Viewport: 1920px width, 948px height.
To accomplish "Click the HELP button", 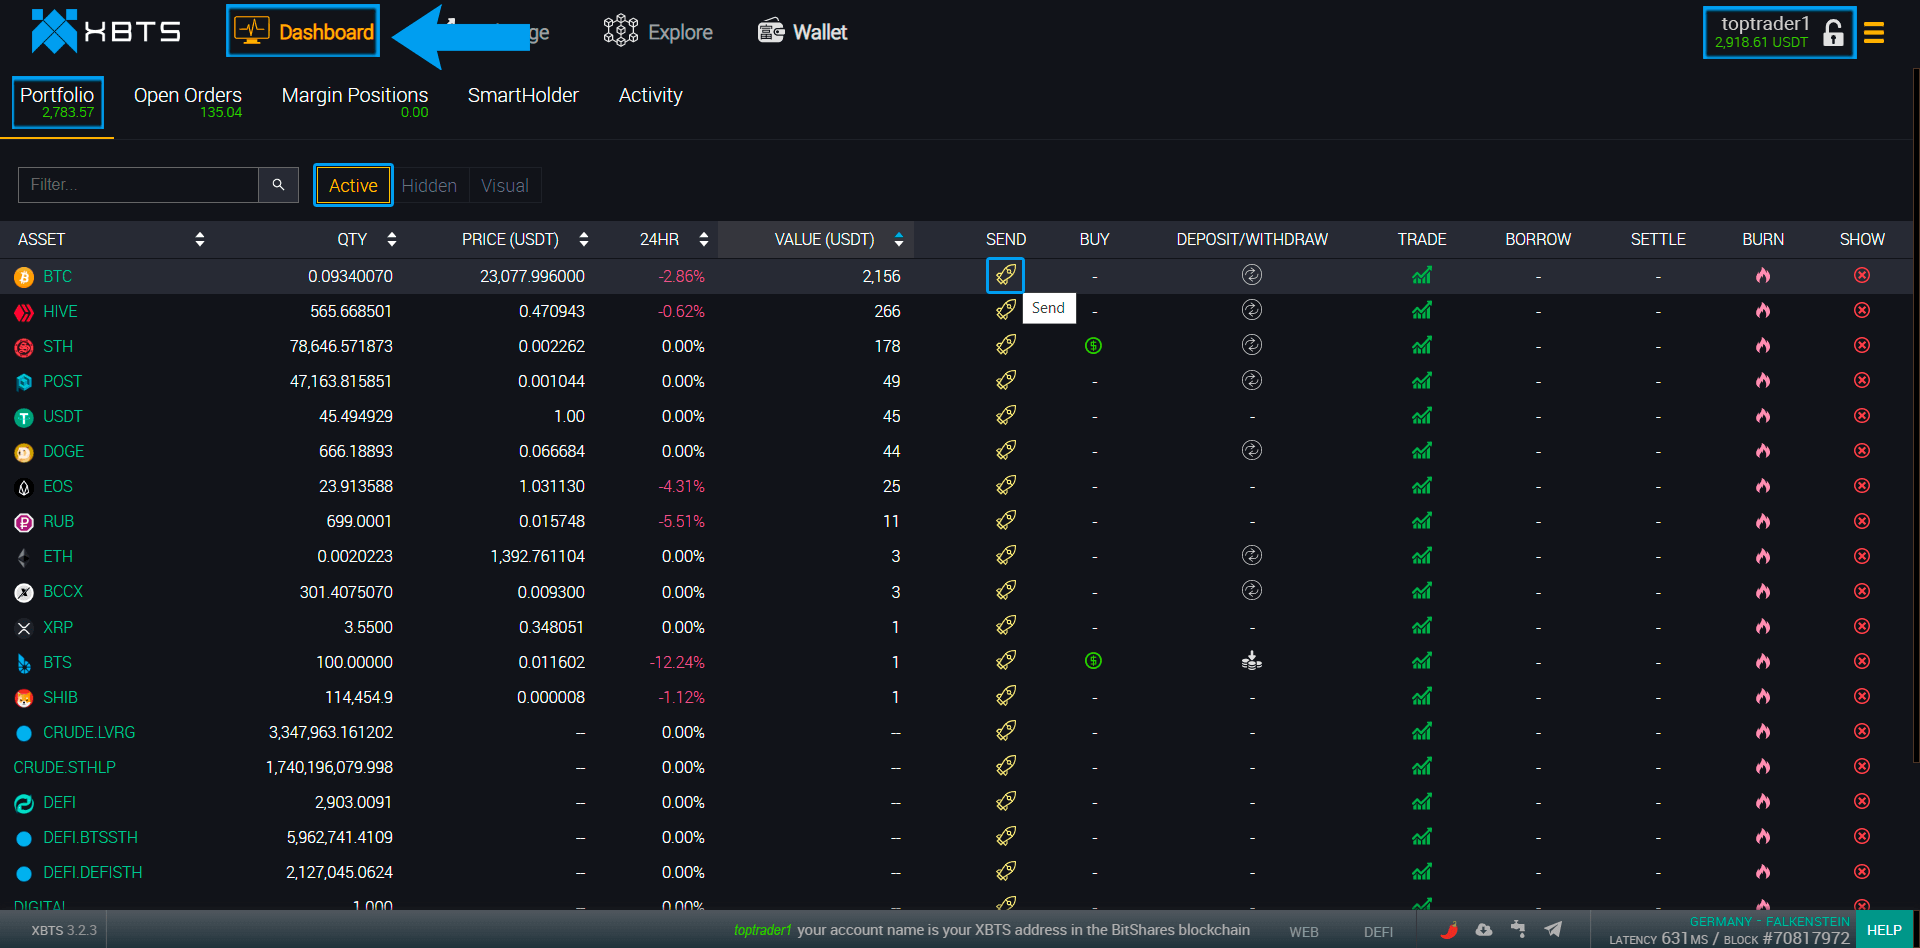I will tap(1884, 930).
